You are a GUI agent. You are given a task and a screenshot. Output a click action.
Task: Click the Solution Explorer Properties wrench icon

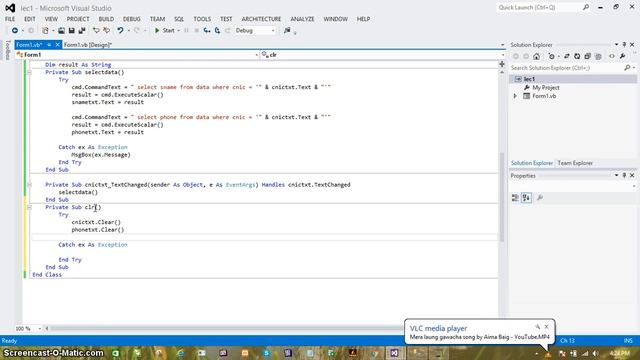622,56
